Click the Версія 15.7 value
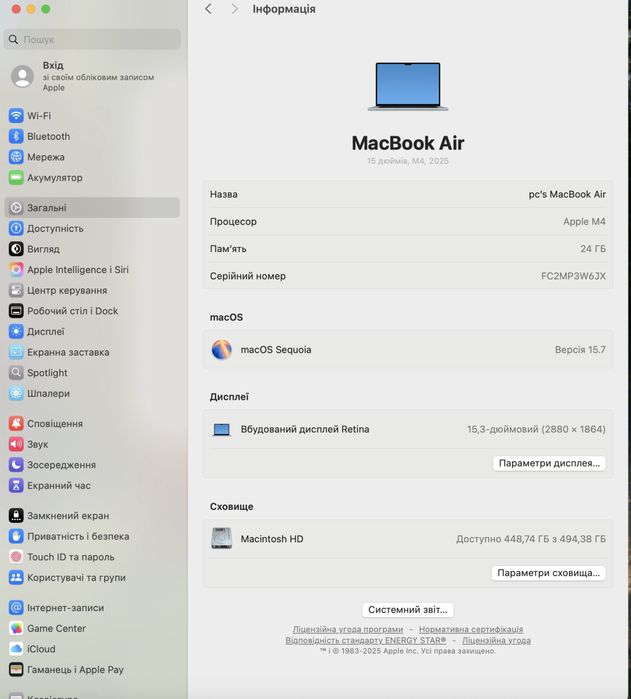 click(x=580, y=350)
